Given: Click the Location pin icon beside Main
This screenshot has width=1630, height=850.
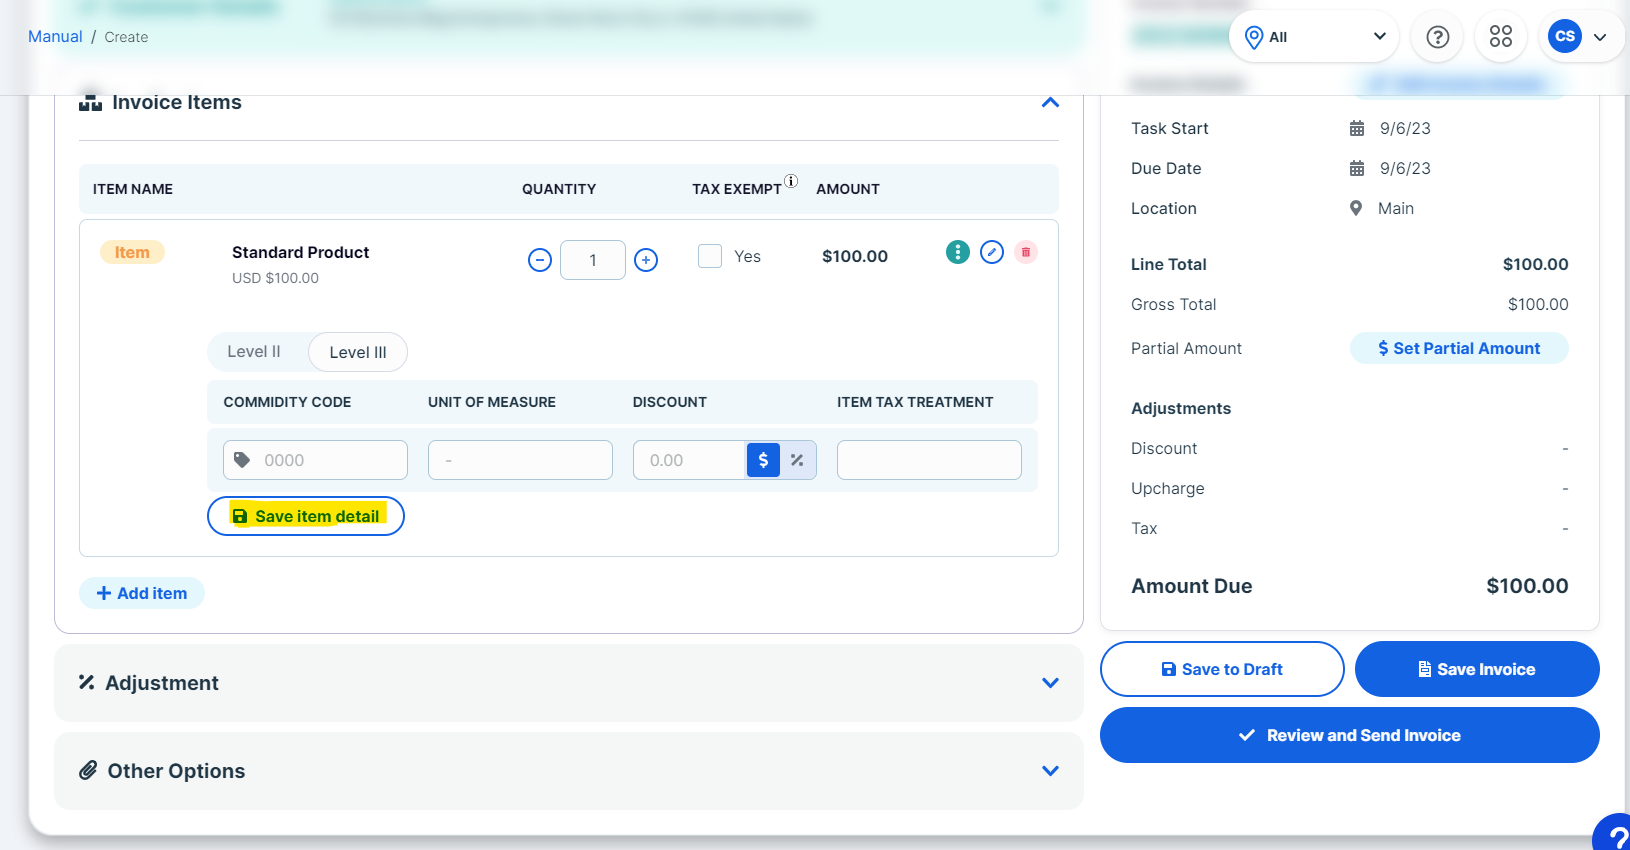Looking at the screenshot, I should click(1356, 208).
